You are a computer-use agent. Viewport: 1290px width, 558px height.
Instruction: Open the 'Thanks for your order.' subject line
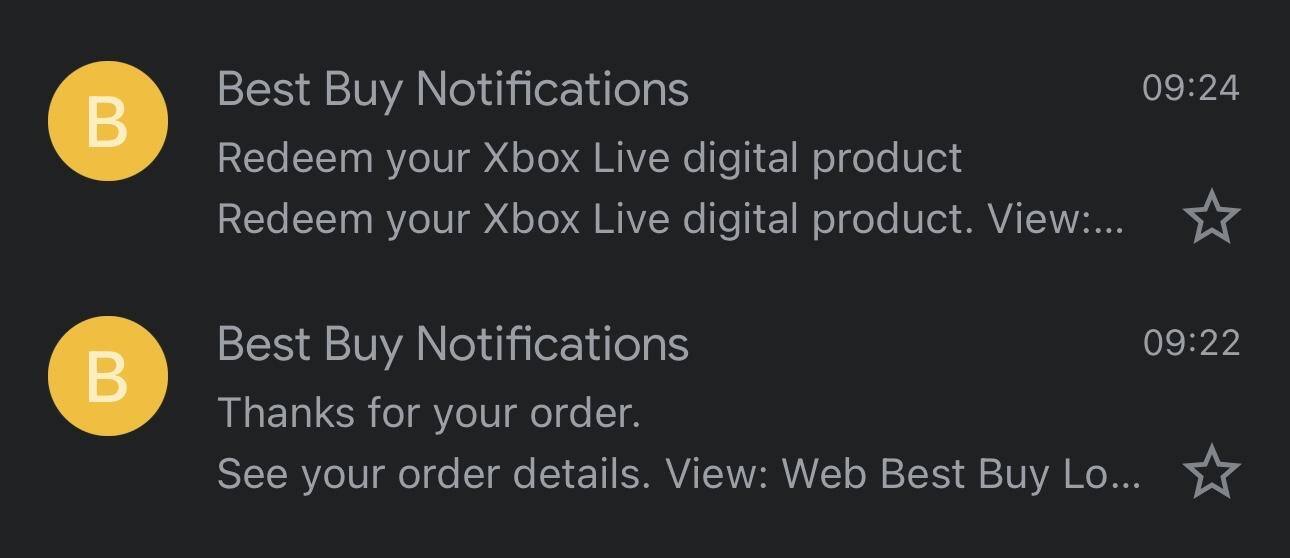click(428, 412)
